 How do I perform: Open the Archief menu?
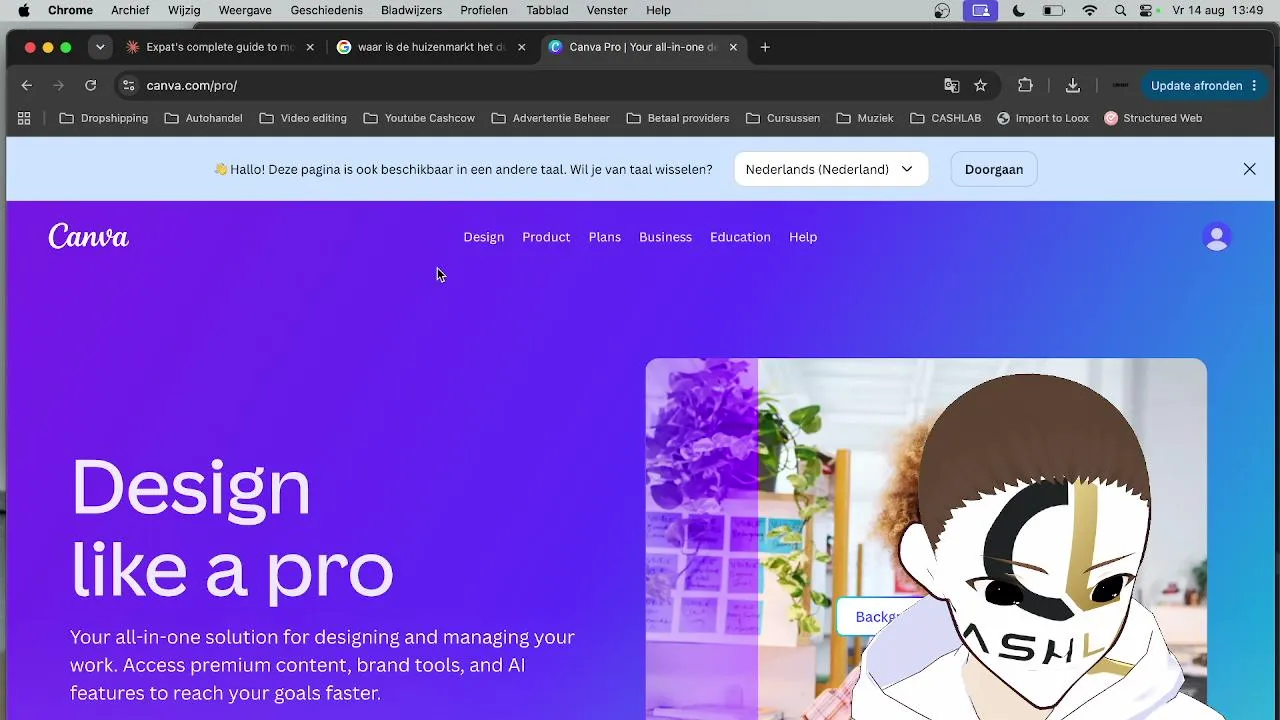tap(130, 10)
